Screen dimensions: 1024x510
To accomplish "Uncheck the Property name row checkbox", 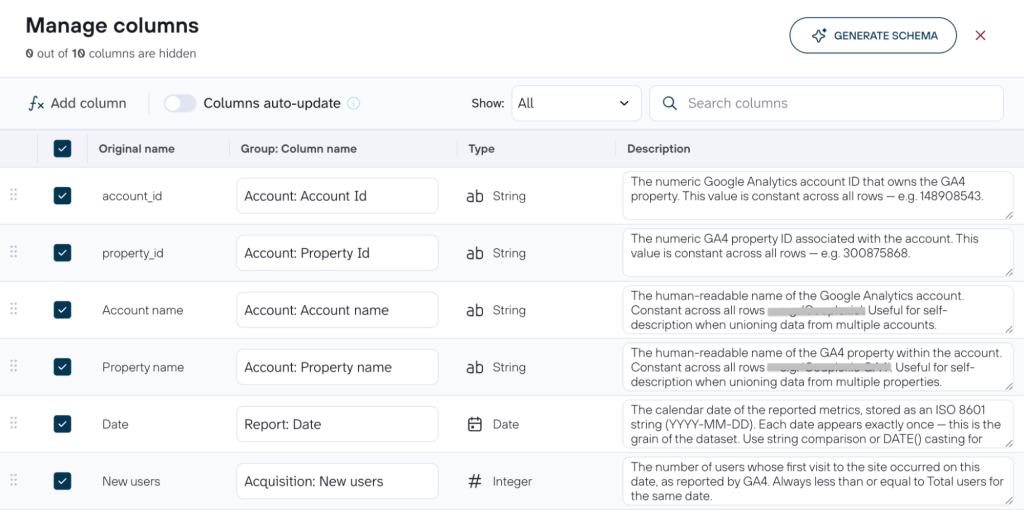I will (62, 367).
